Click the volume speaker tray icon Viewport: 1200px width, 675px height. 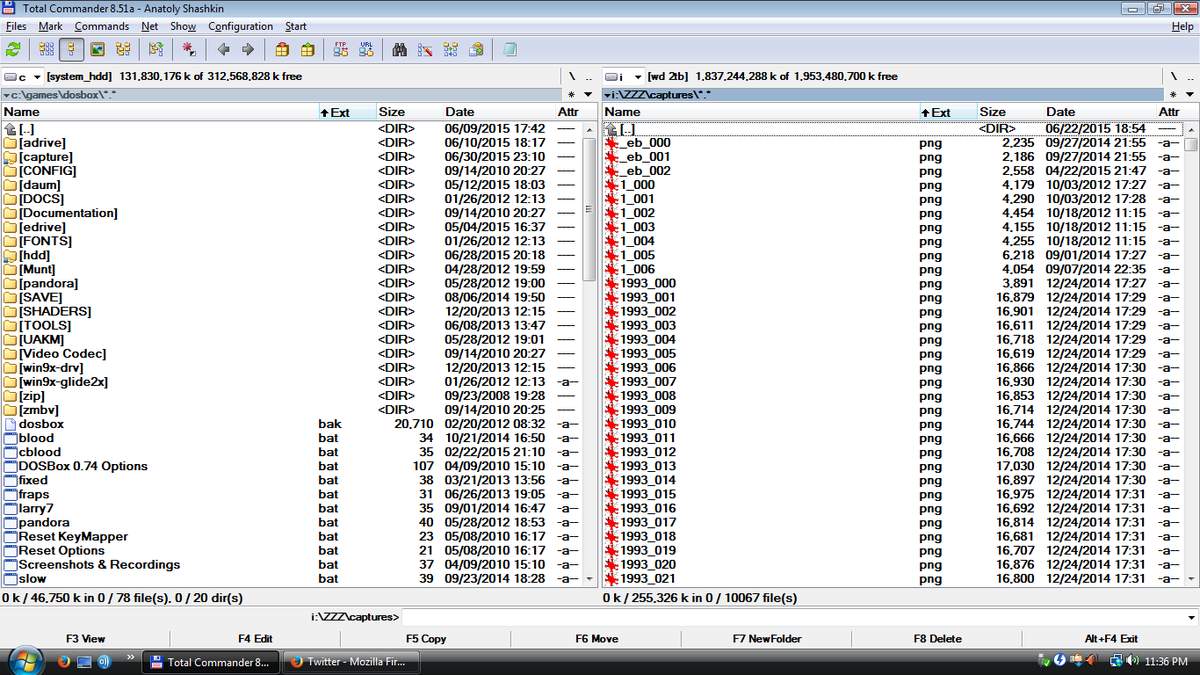pyautogui.click(x=1132, y=661)
